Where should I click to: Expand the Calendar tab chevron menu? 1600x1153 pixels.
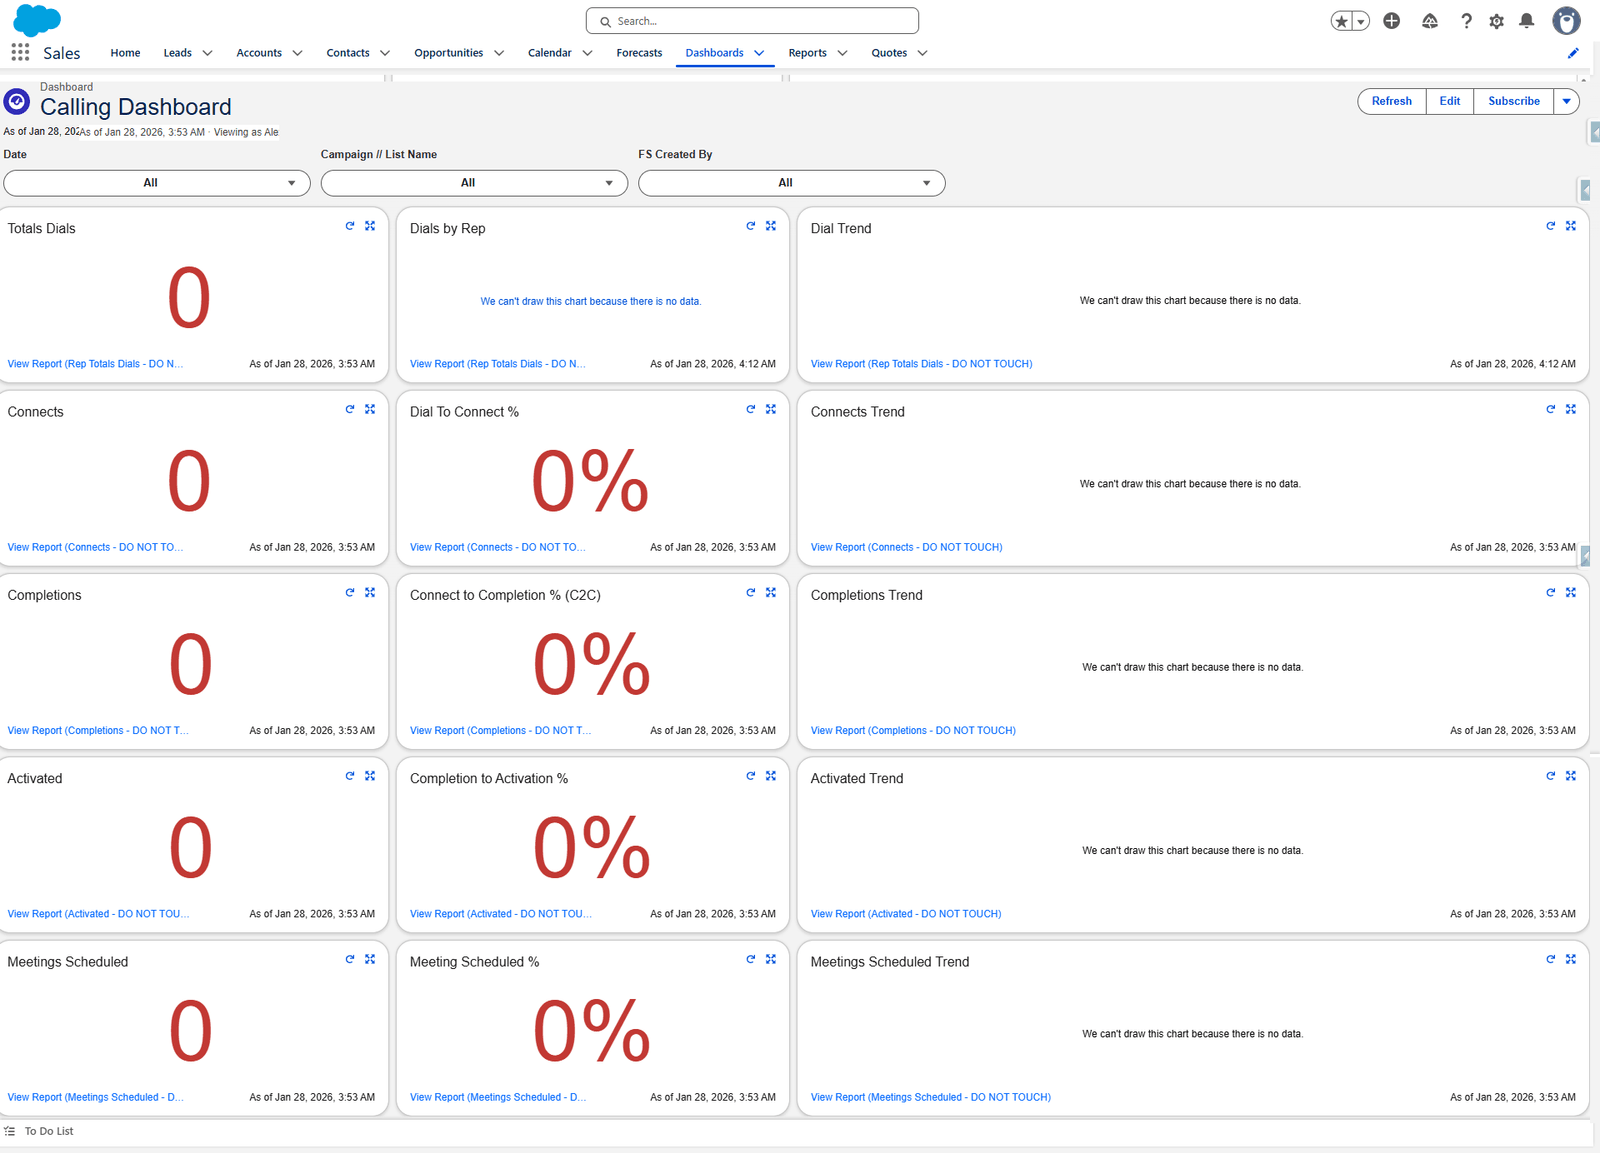point(587,53)
